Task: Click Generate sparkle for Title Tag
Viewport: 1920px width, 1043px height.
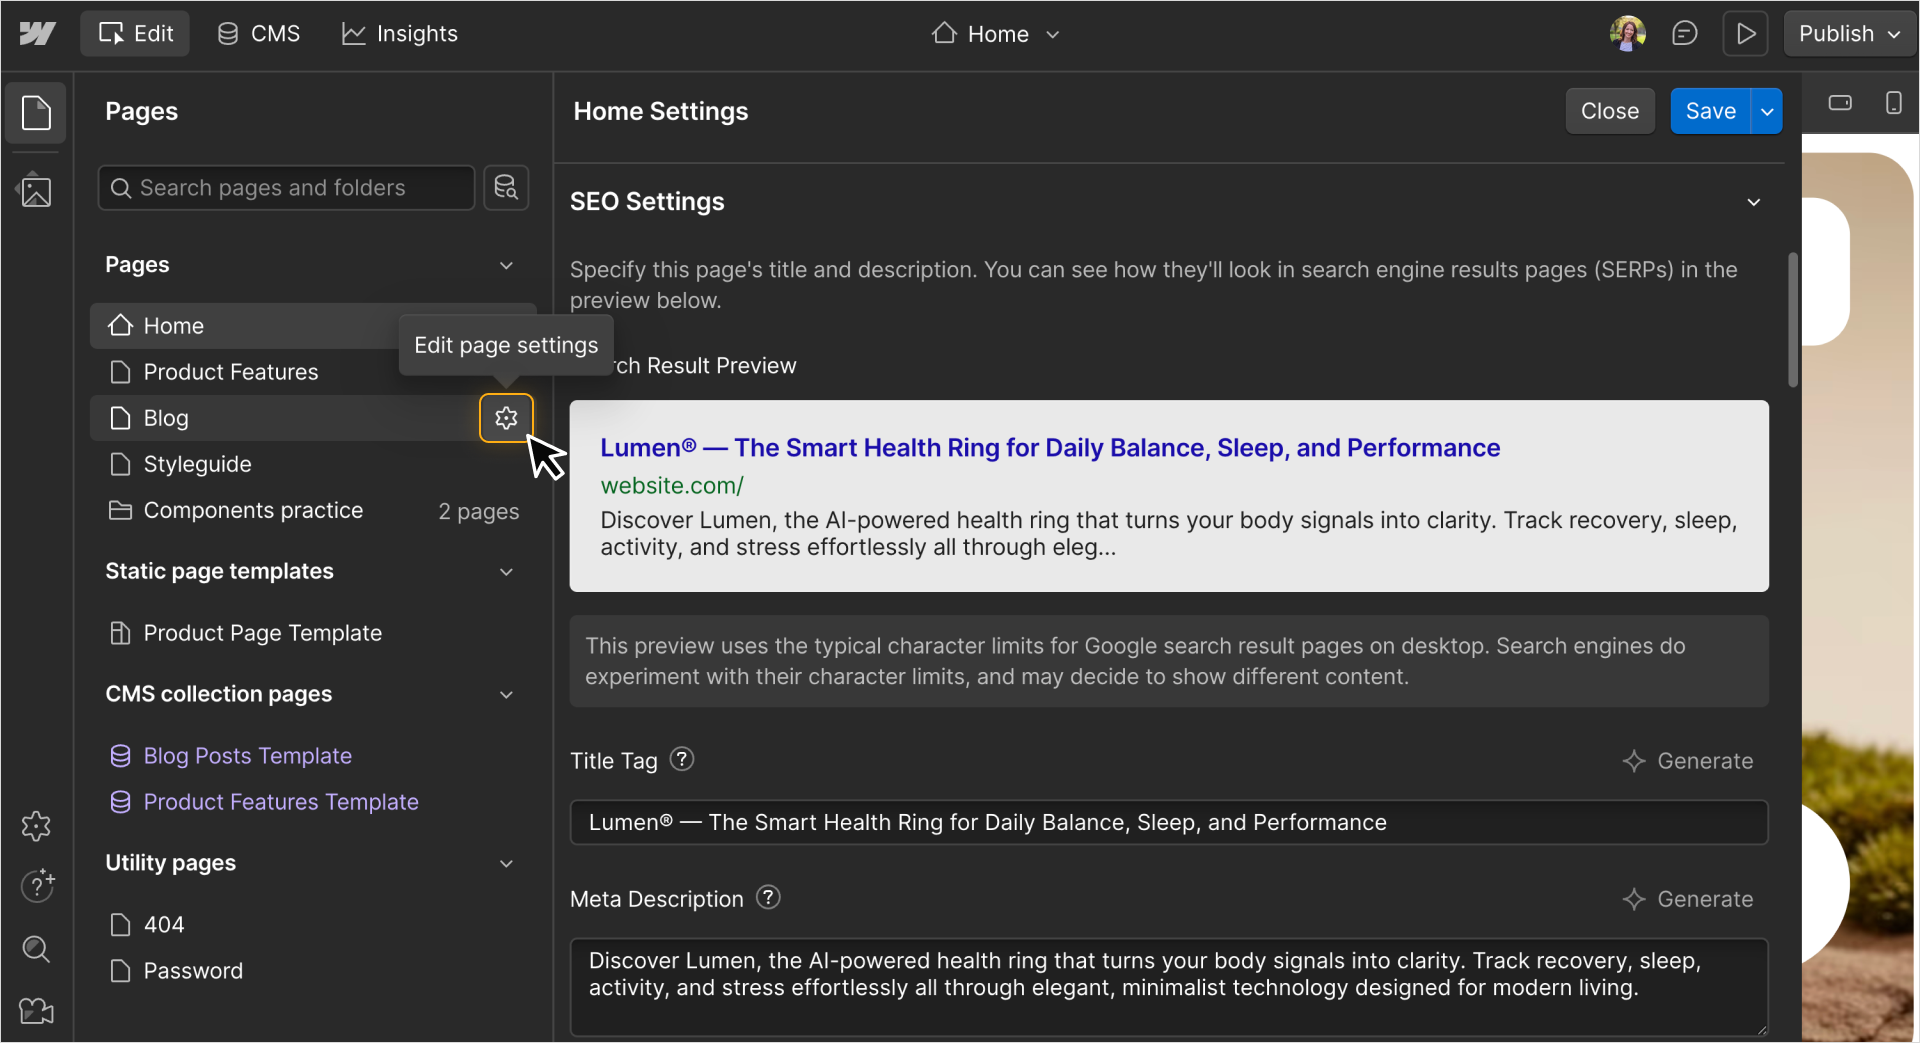Action: click(1687, 761)
